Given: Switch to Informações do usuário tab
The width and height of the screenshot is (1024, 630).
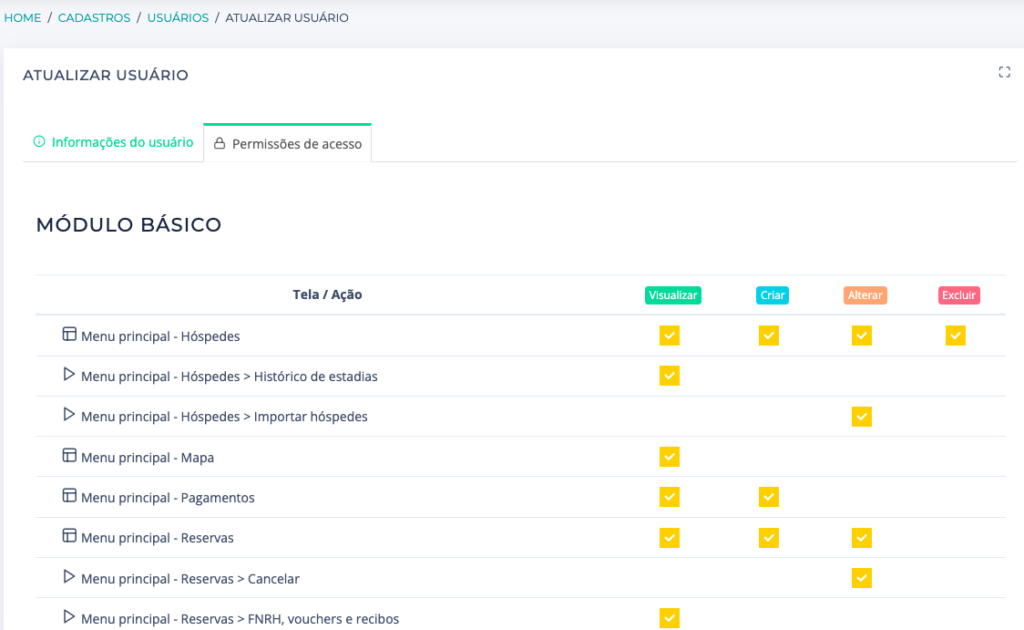Looking at the screenshot, I should pyautogui.click(x=114, y=142).
